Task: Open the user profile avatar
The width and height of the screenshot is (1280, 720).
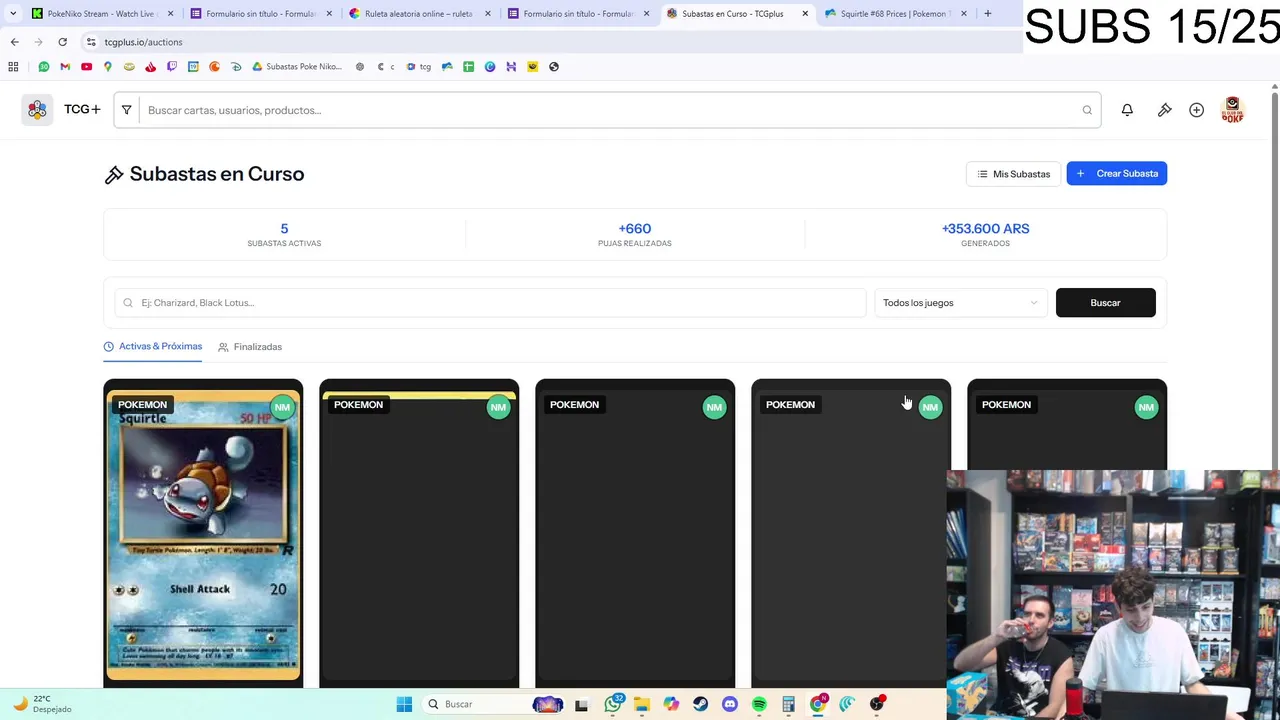Action: [x=1232, y=110]
